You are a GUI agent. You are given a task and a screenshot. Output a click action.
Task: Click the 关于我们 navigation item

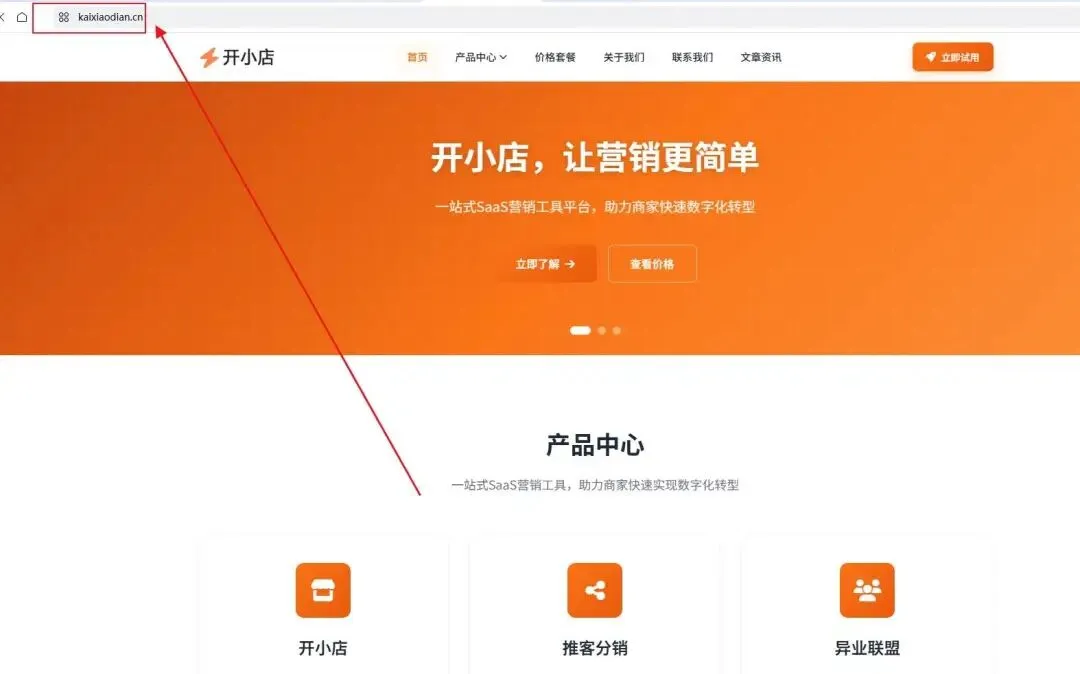pyautogui.click(x=624, y=57)
